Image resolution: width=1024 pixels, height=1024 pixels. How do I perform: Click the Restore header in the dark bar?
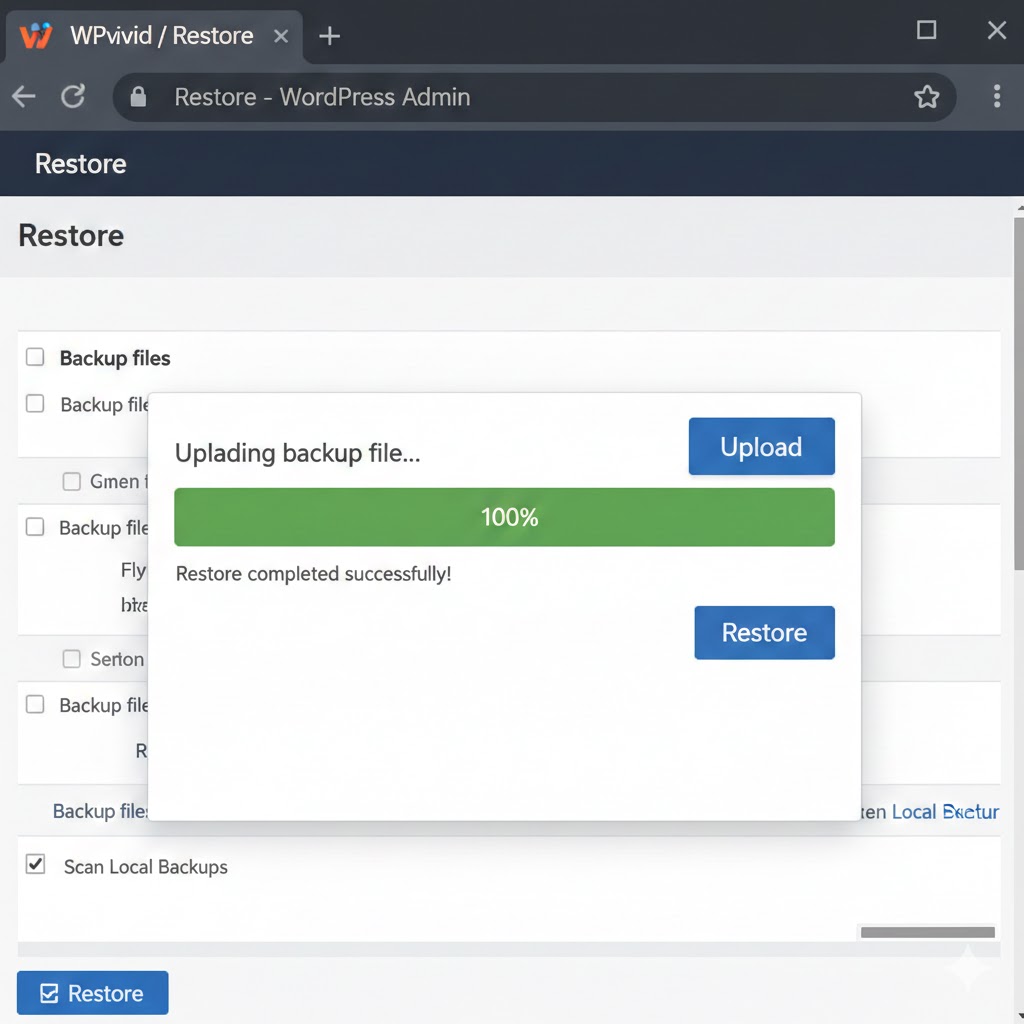80,164
